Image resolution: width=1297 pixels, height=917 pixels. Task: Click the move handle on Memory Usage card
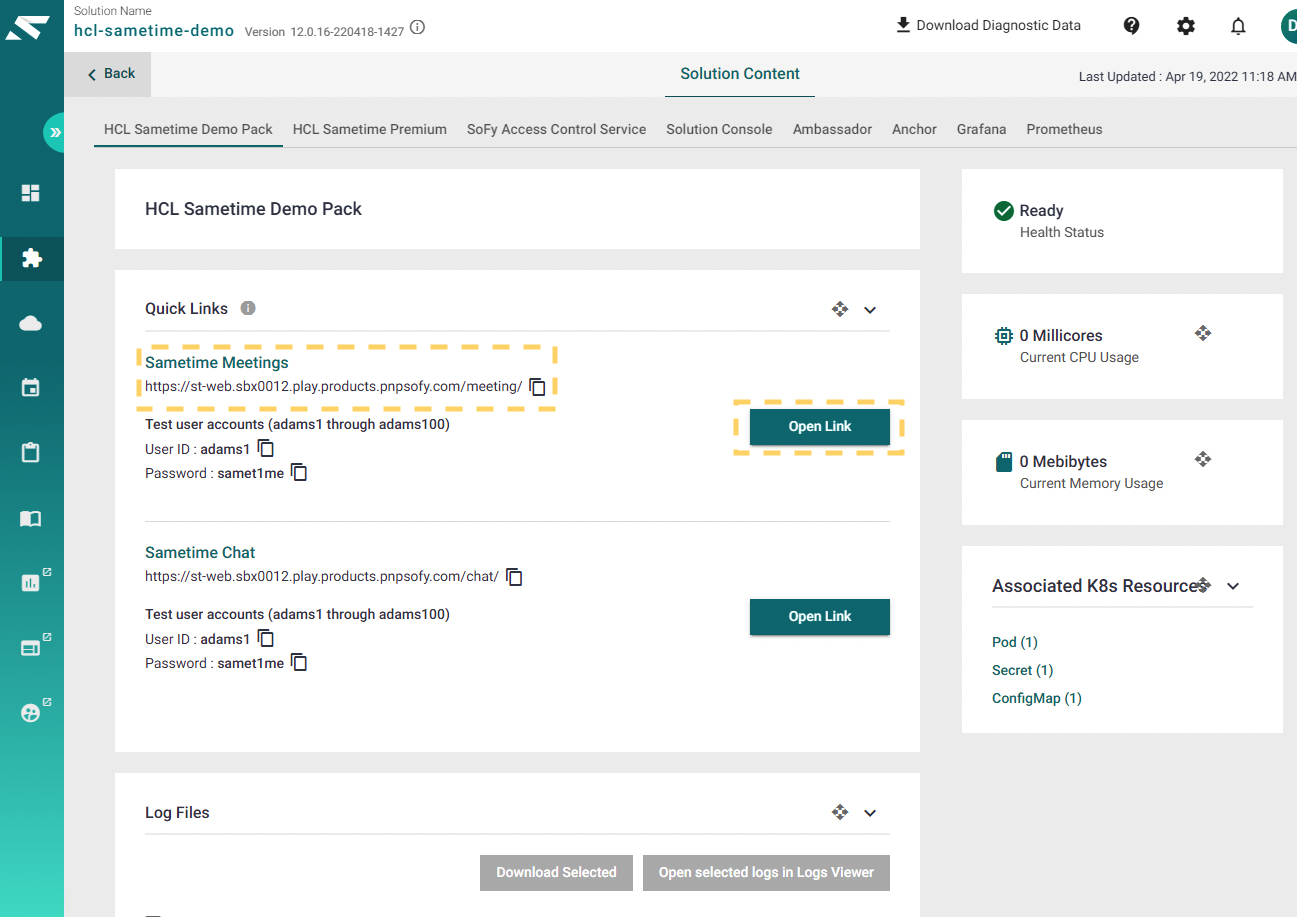1203,459
